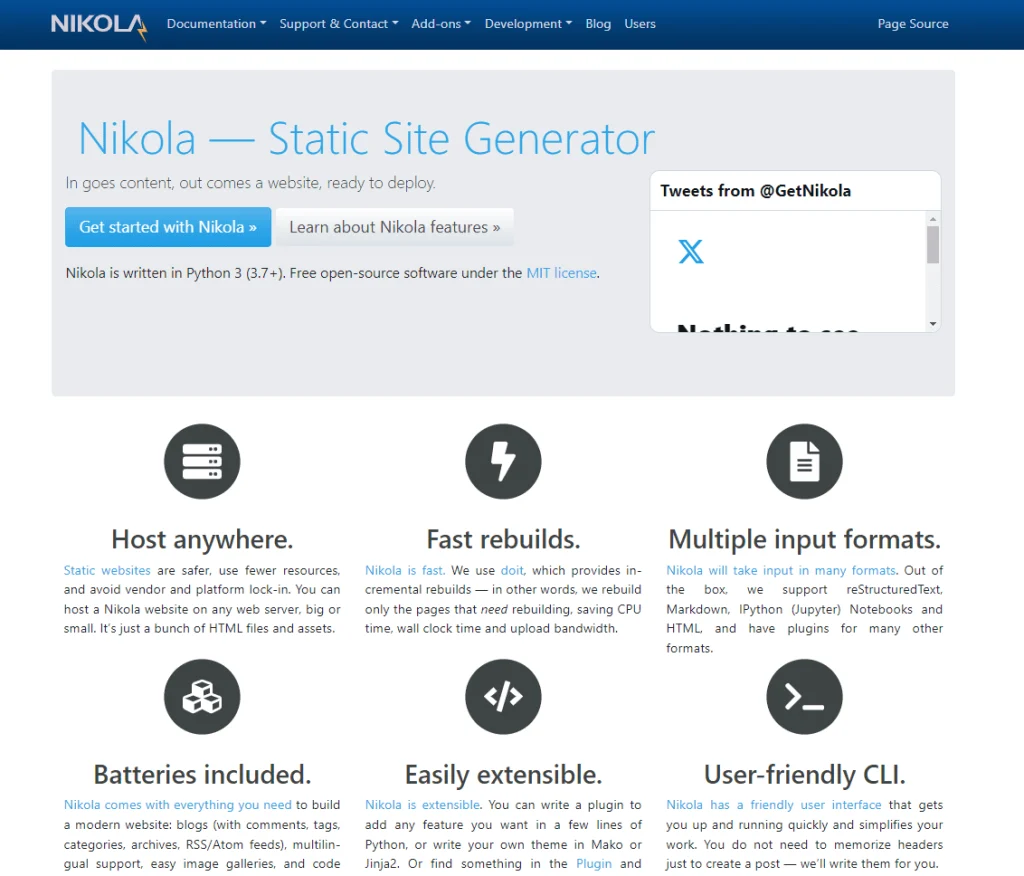Click the tweets widget scroll up arrow
This screenshot has height=876, width=1024.
(933, 219)
